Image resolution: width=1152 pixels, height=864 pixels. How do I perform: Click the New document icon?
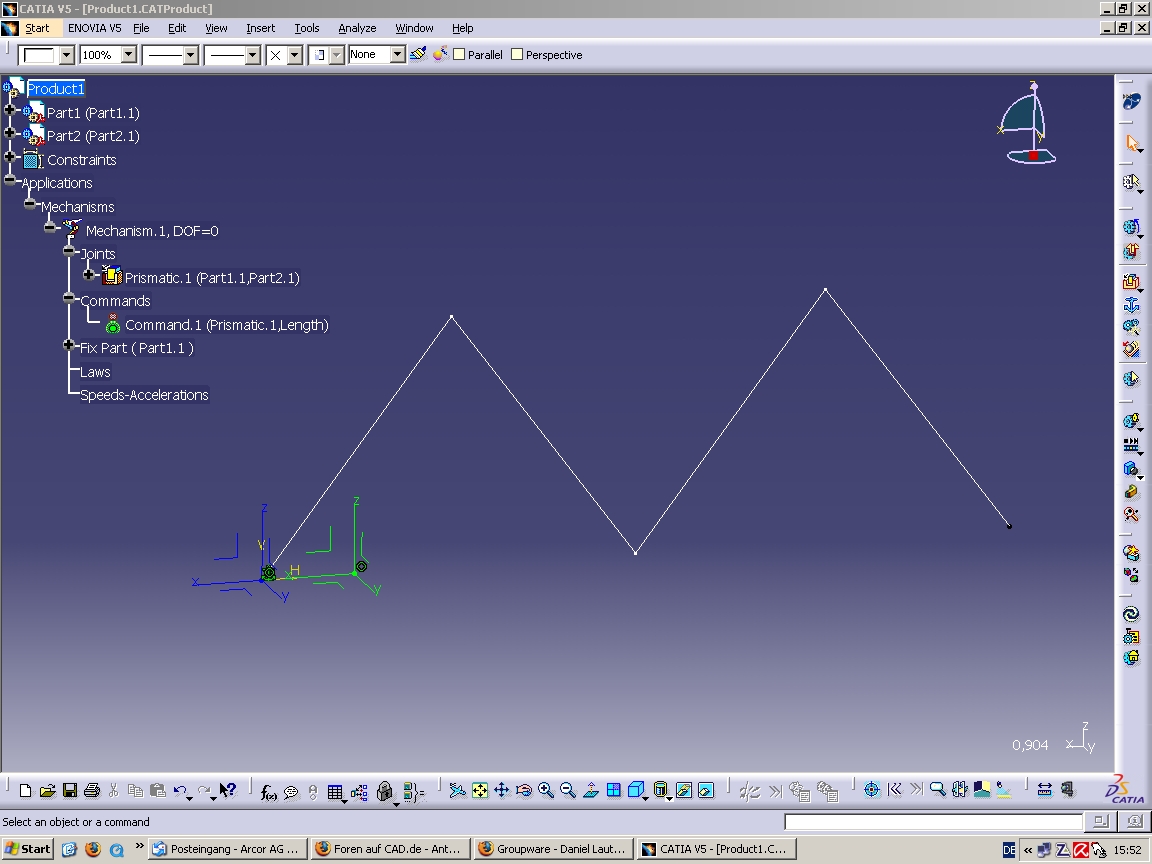(x=25, y=791)
